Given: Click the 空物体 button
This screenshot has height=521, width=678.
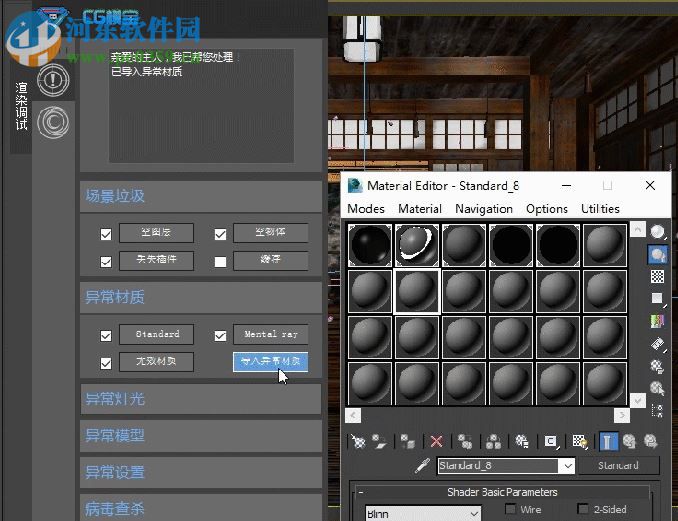Looking at the screenshot, I should [271, 233].
